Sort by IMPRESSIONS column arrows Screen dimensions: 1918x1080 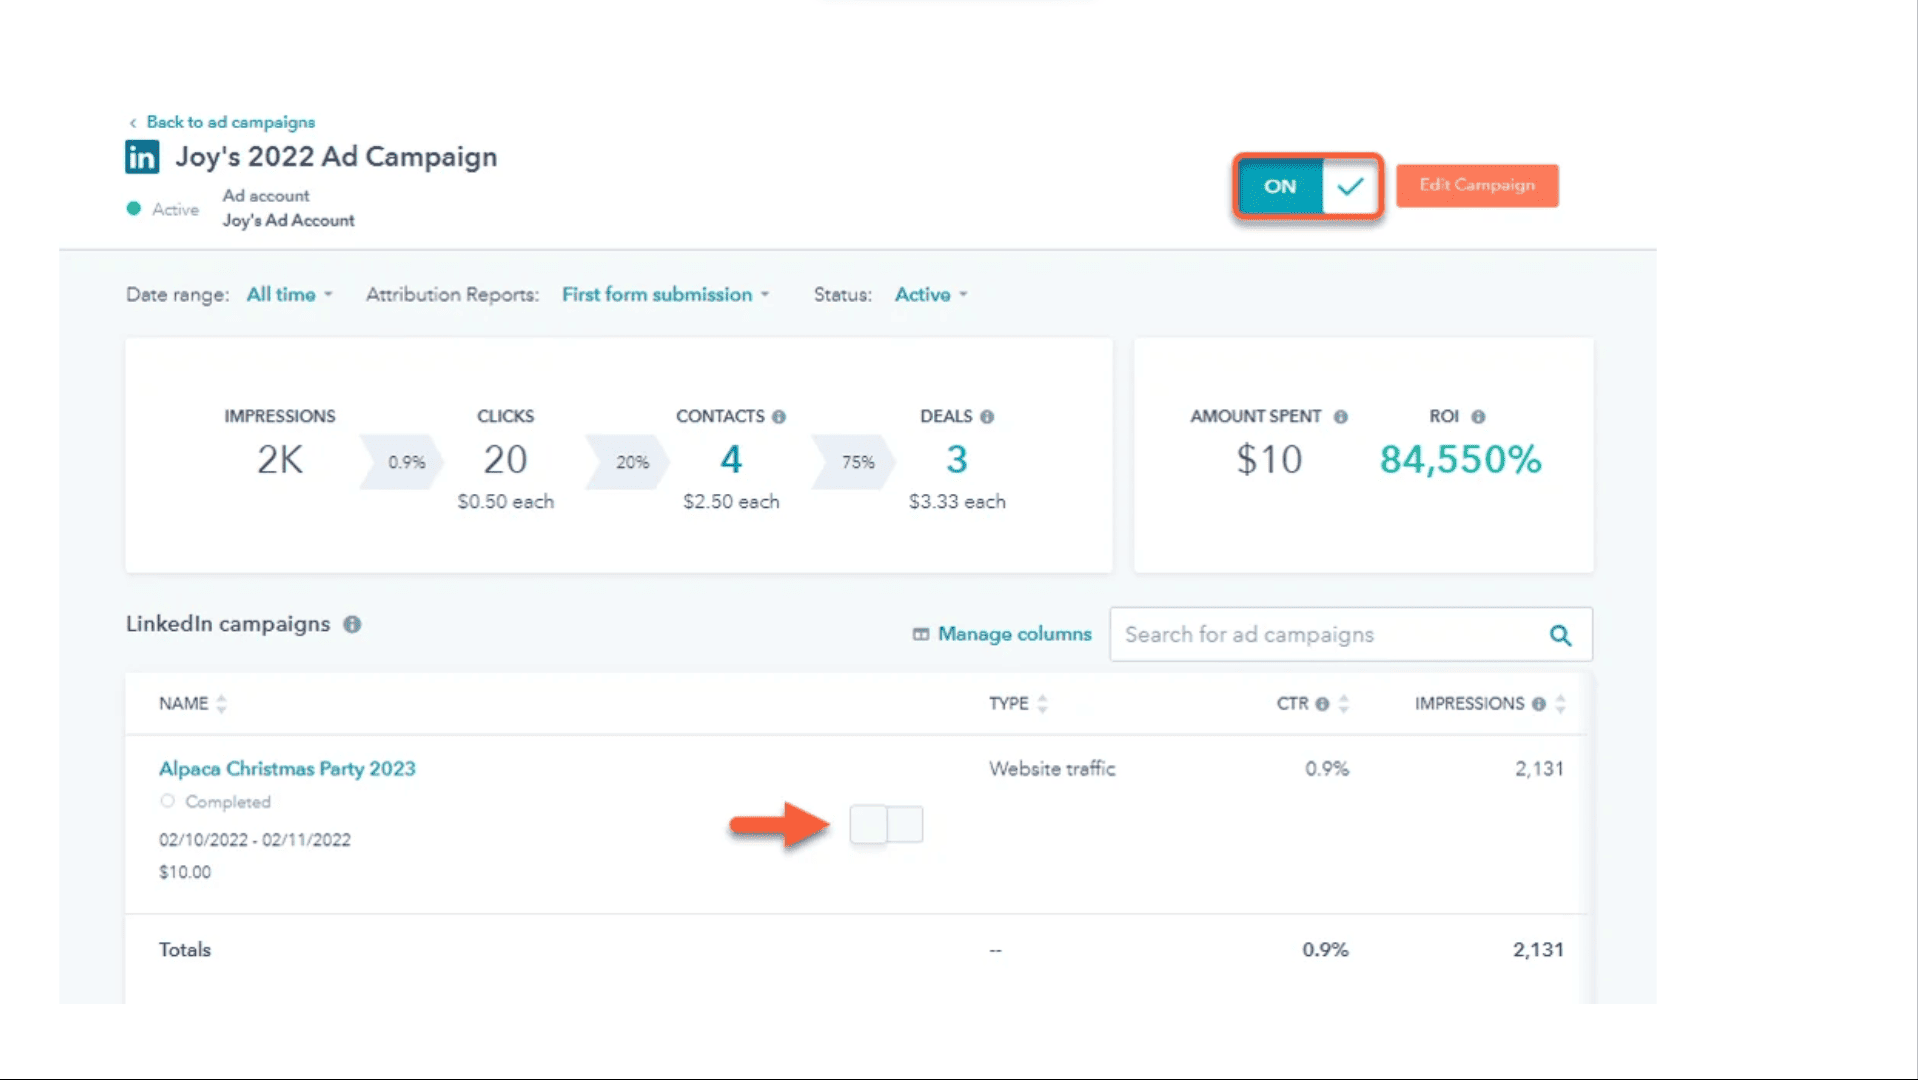1560,704
